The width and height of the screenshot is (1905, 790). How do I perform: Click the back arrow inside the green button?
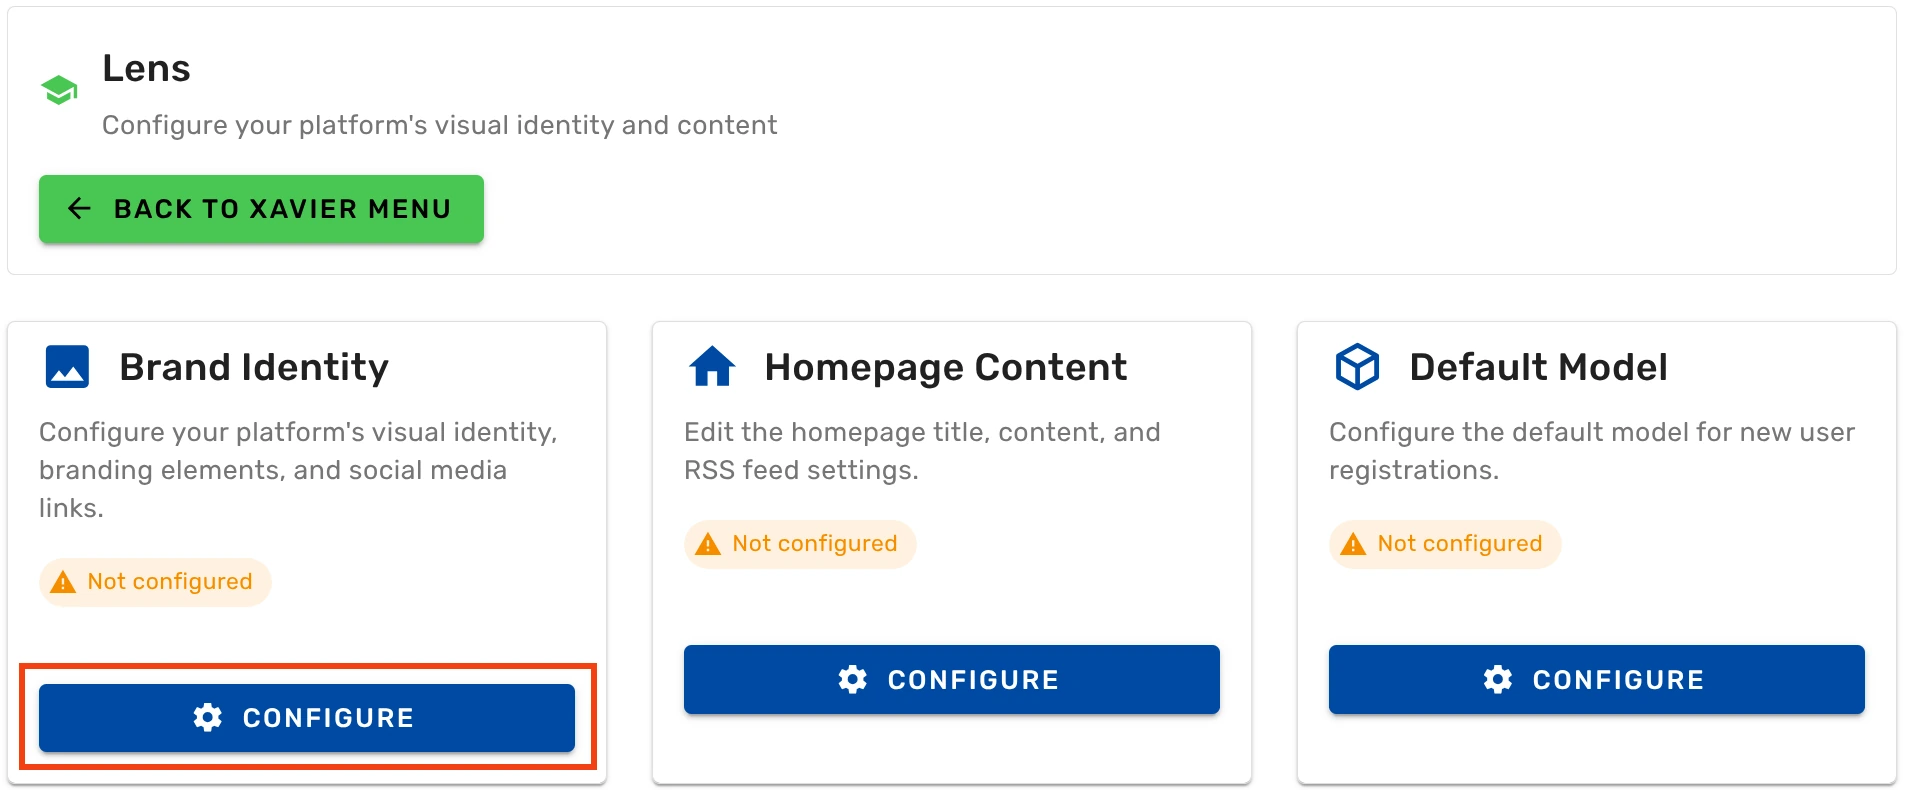click(79, 208)
